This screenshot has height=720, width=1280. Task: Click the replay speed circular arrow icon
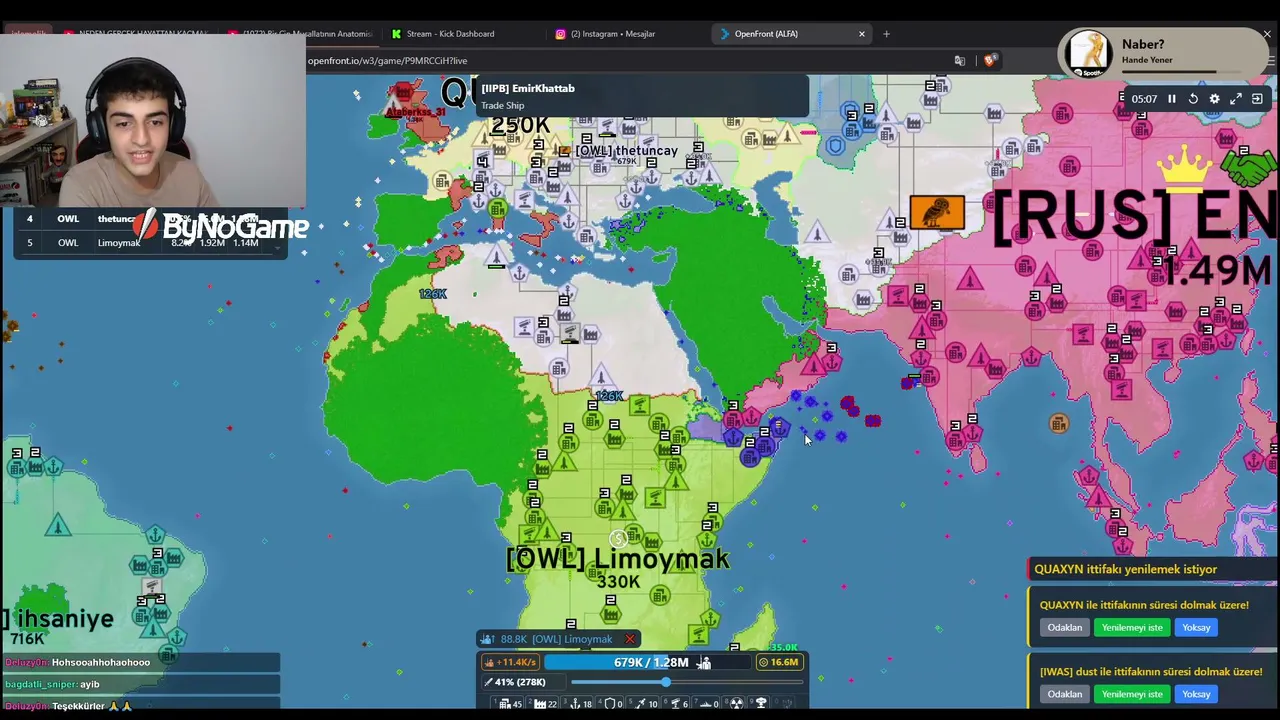pos(1193,99)
